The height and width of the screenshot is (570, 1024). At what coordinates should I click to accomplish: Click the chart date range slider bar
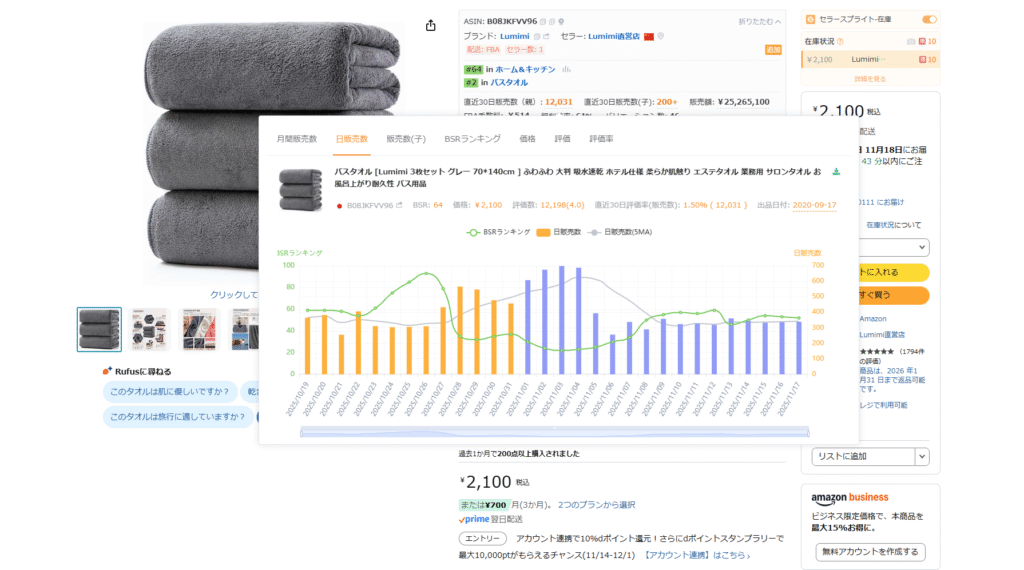(554, 432)
